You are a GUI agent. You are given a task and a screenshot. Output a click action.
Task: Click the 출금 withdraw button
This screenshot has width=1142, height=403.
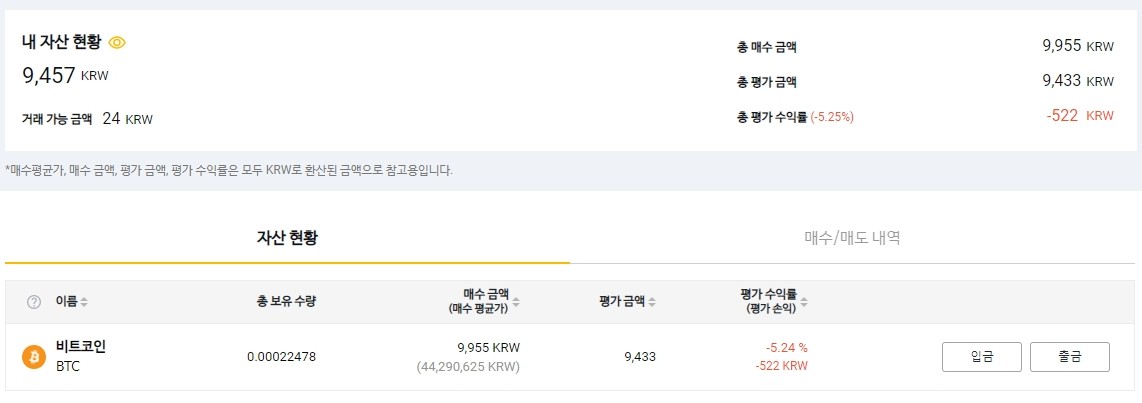[1070, 357]
